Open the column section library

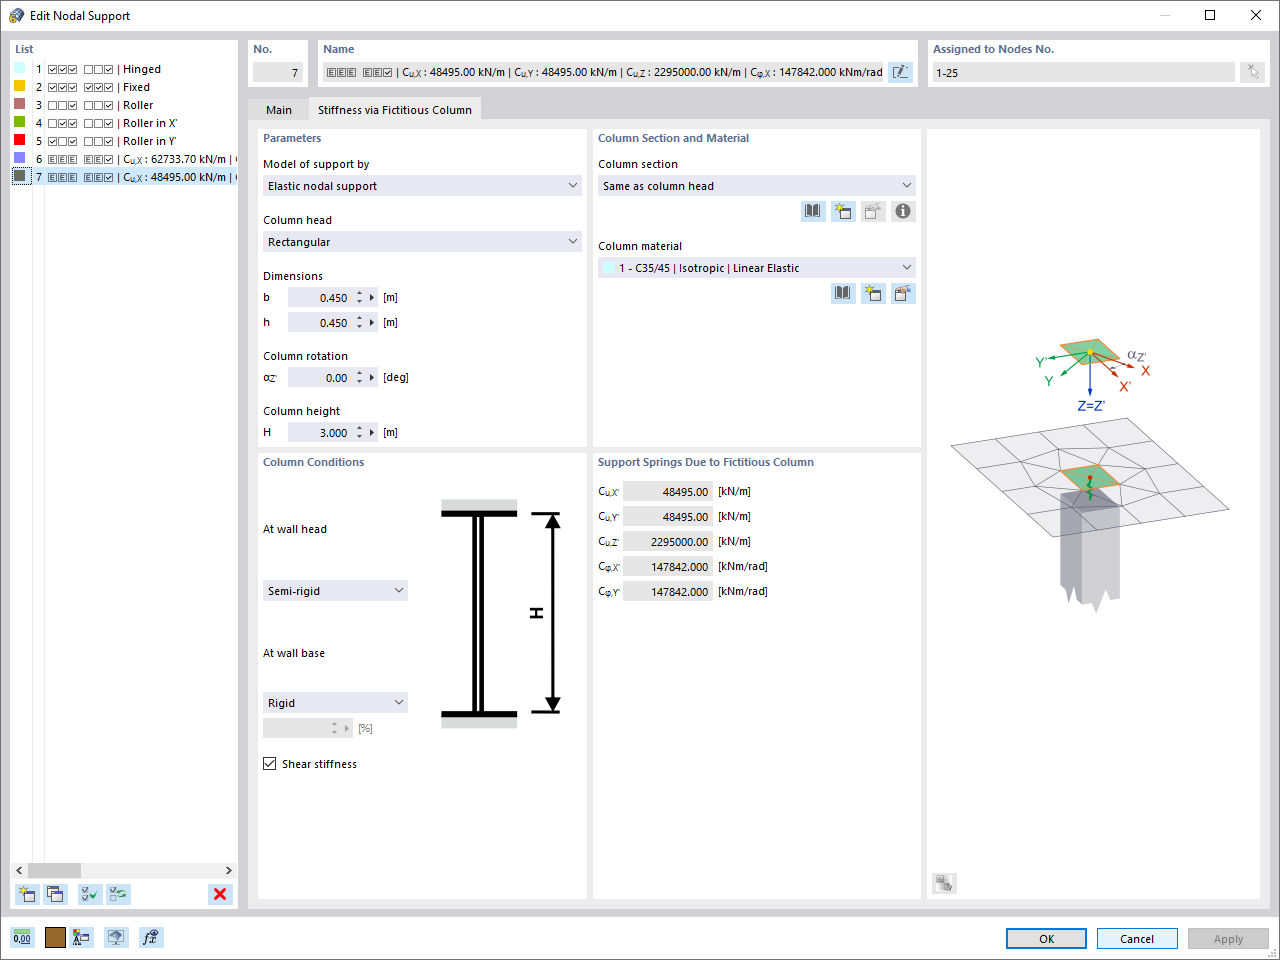tap(813, 211)
